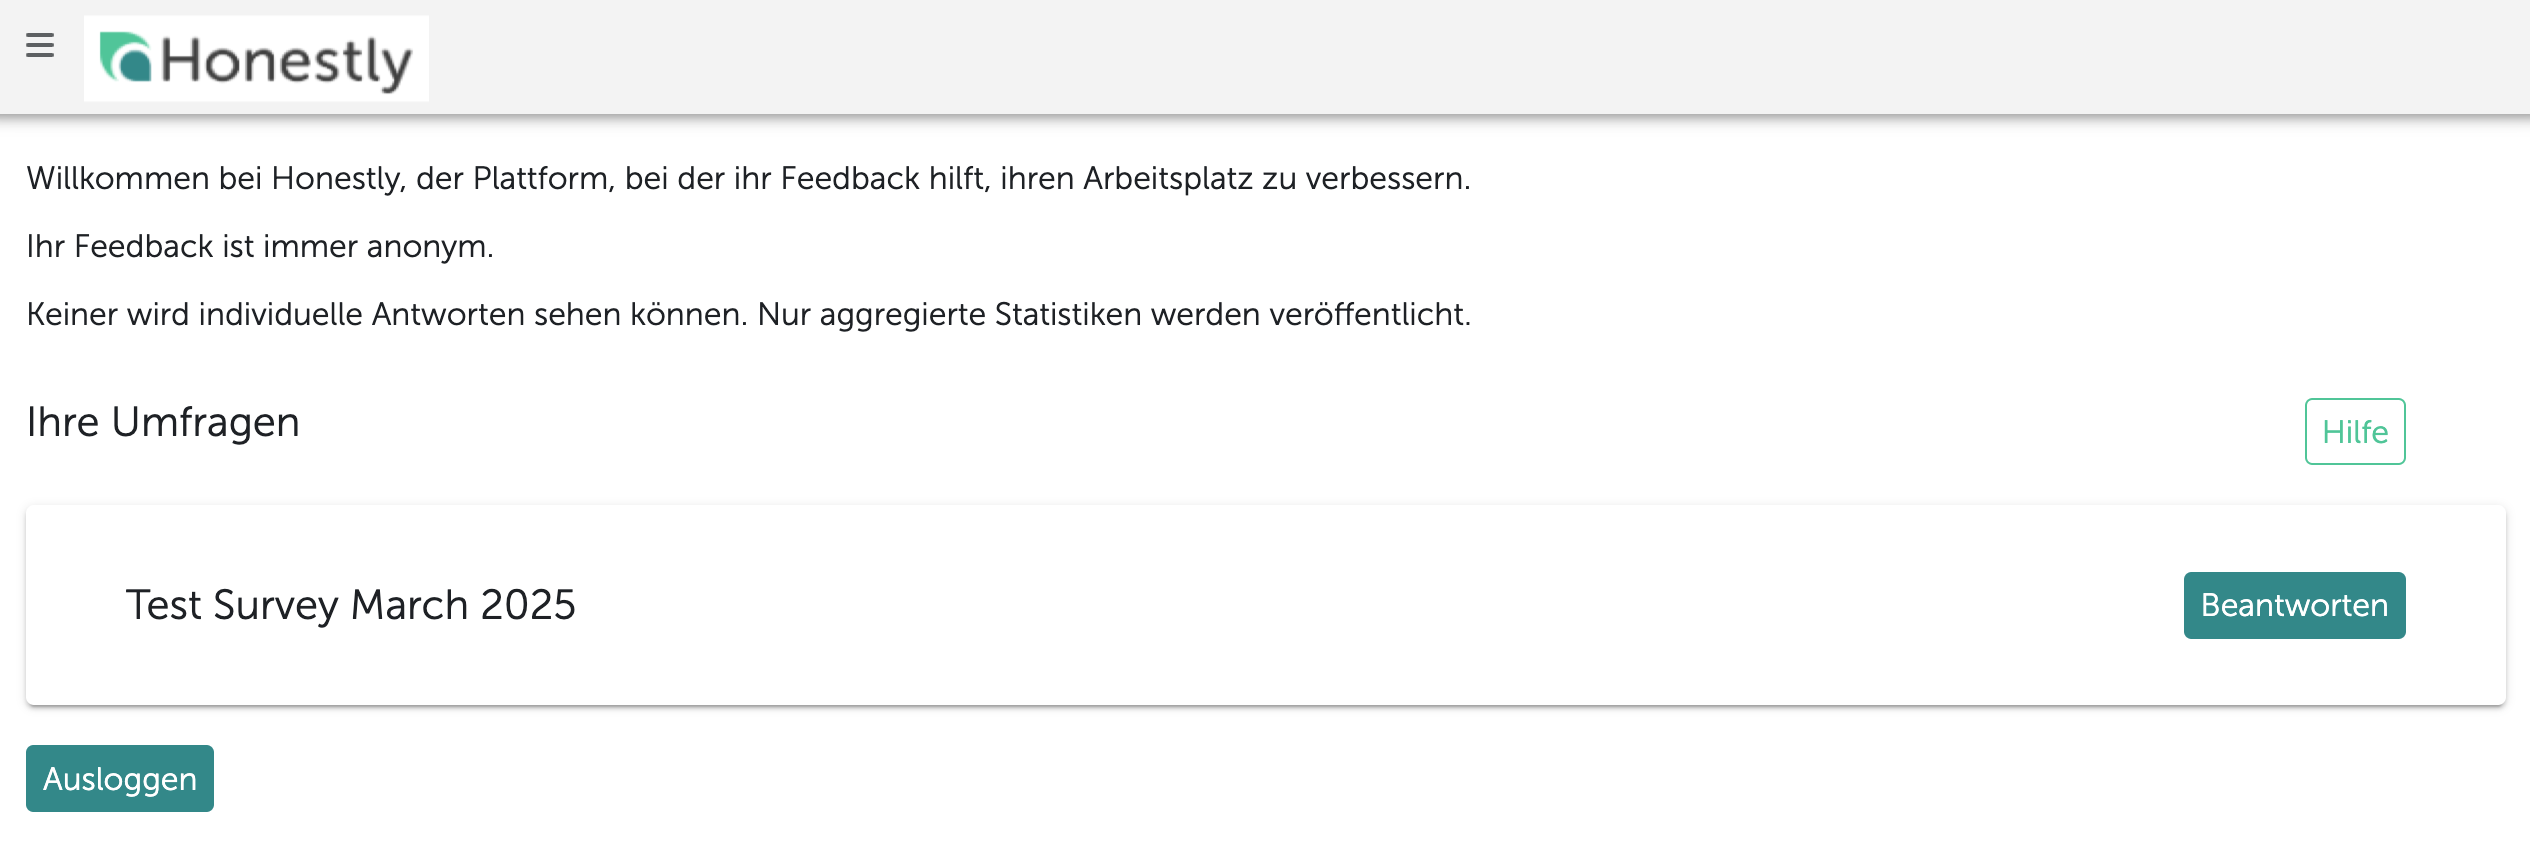Start the survey via Beantworten
Viewport: 2530px width, 860px height.
point(2294,605)
